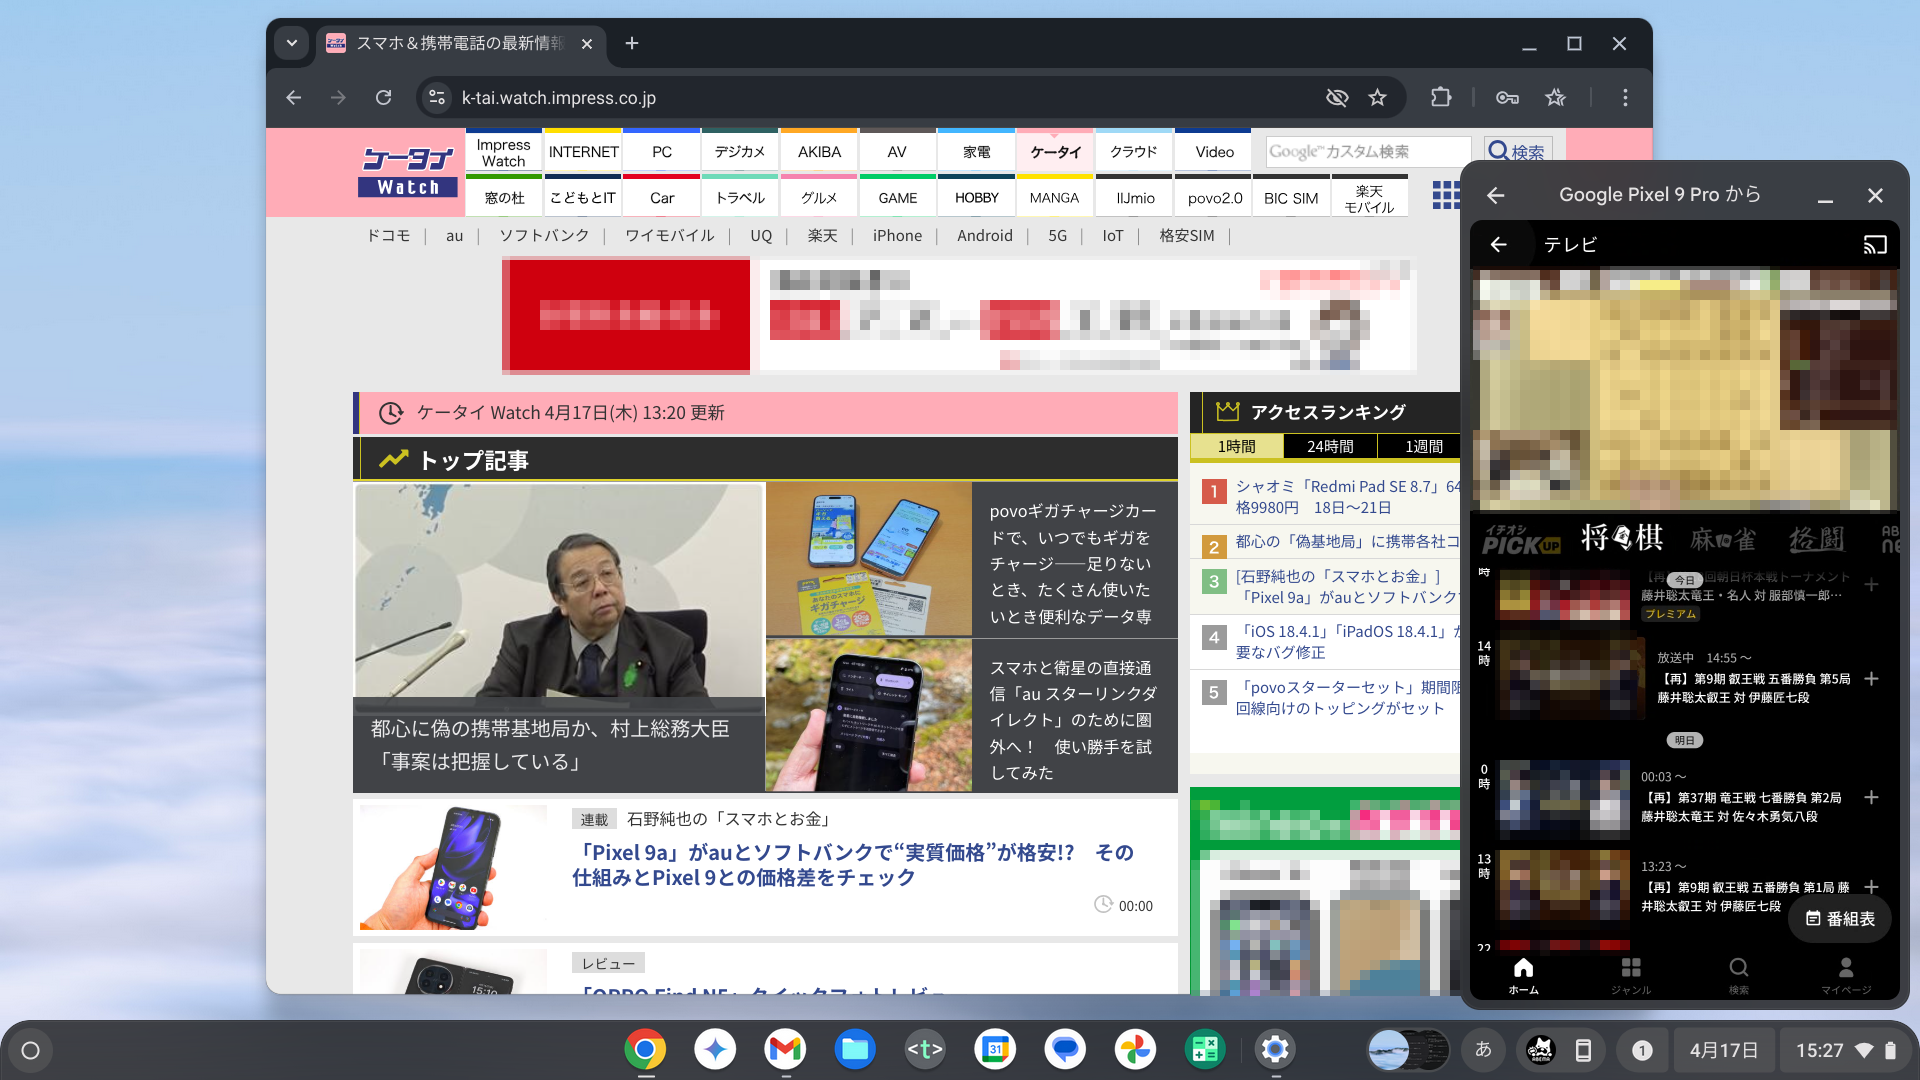The image size is (1920, 1080).
Task: Open the povo2.0 navigation tab
Action: tap(1214, 198)
